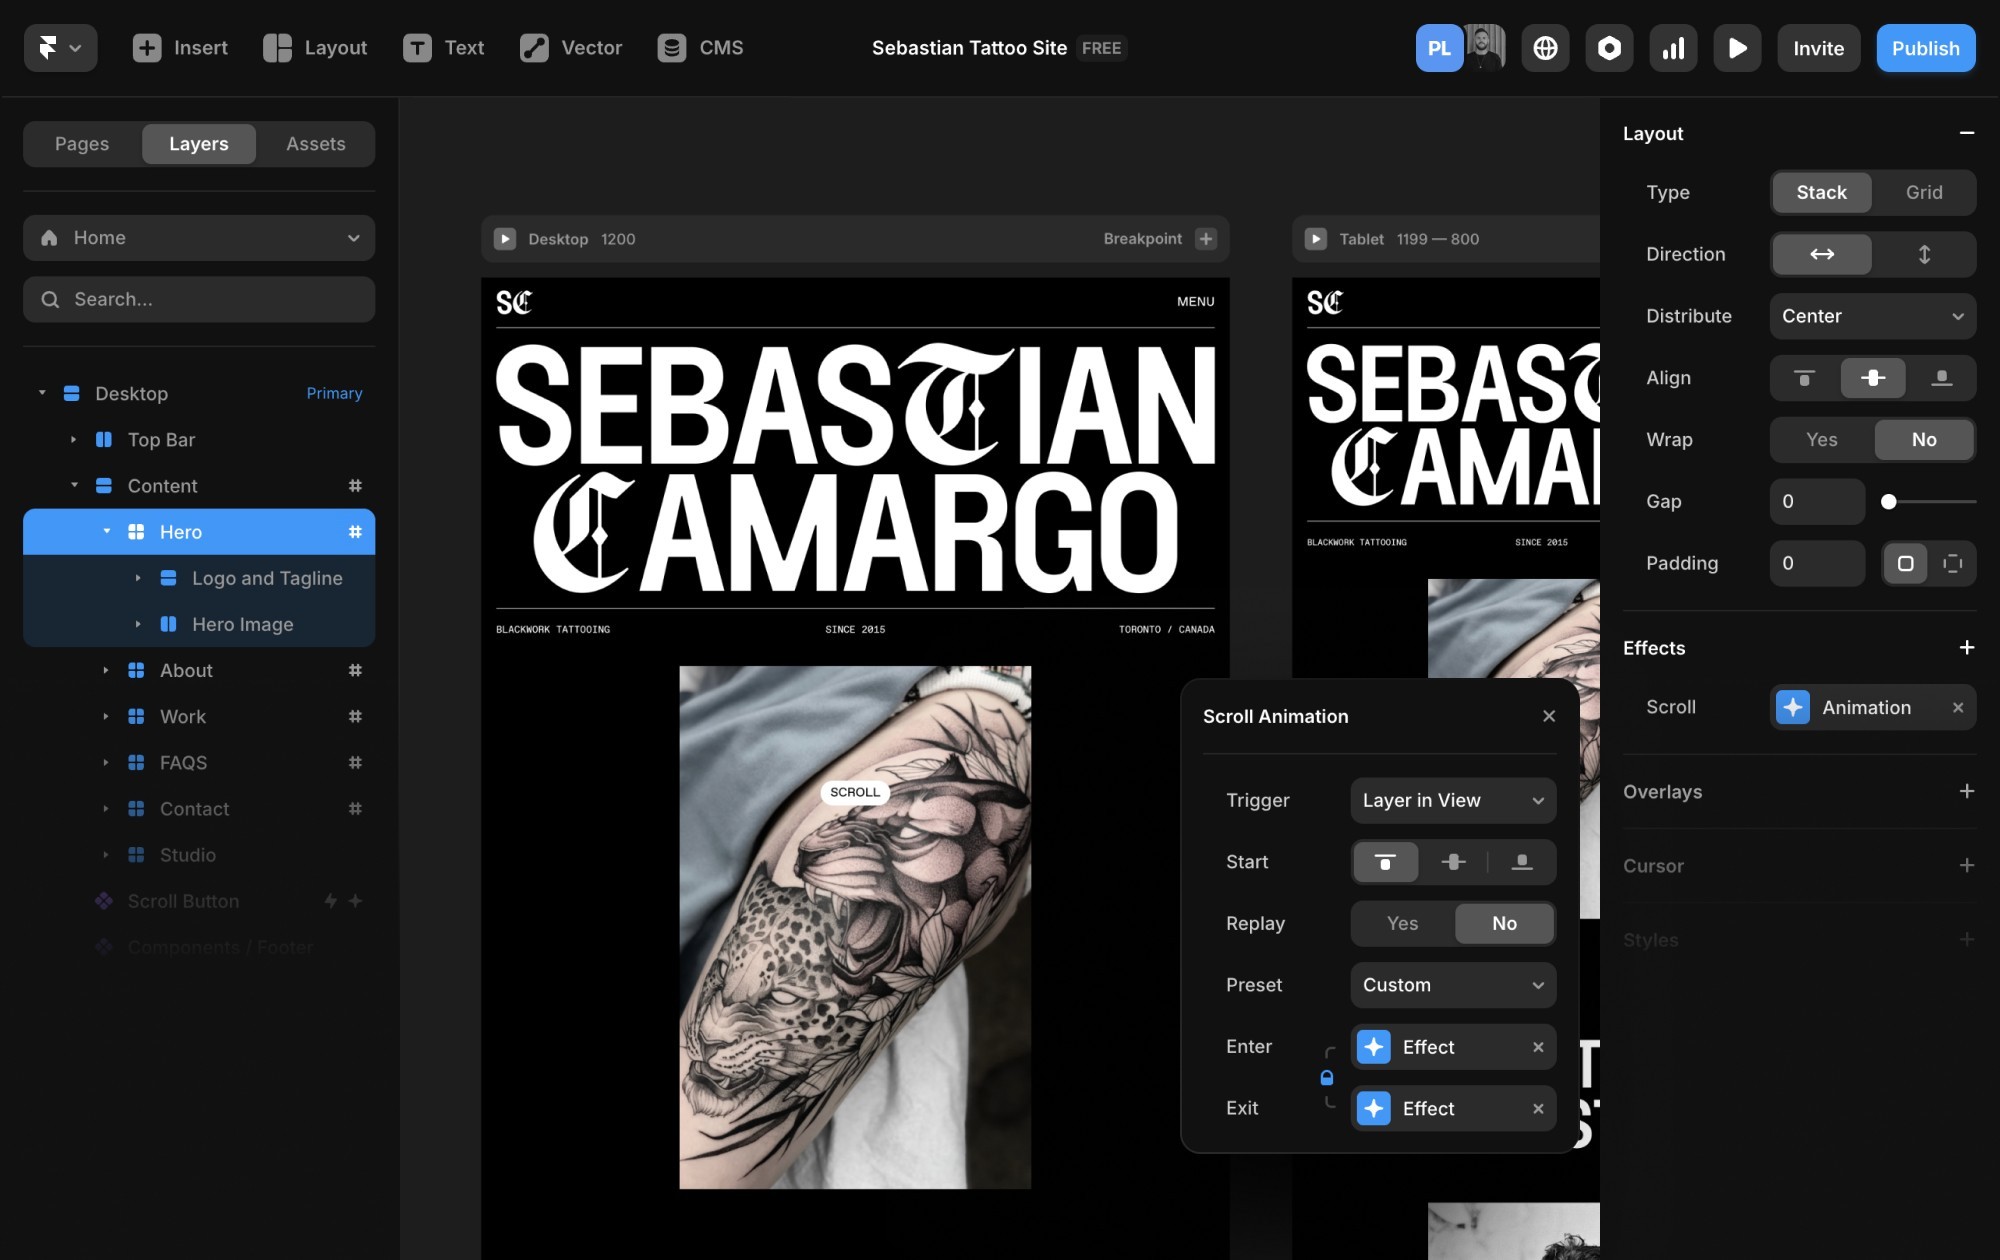Open the CMS database icon

[x=672, y=48]
